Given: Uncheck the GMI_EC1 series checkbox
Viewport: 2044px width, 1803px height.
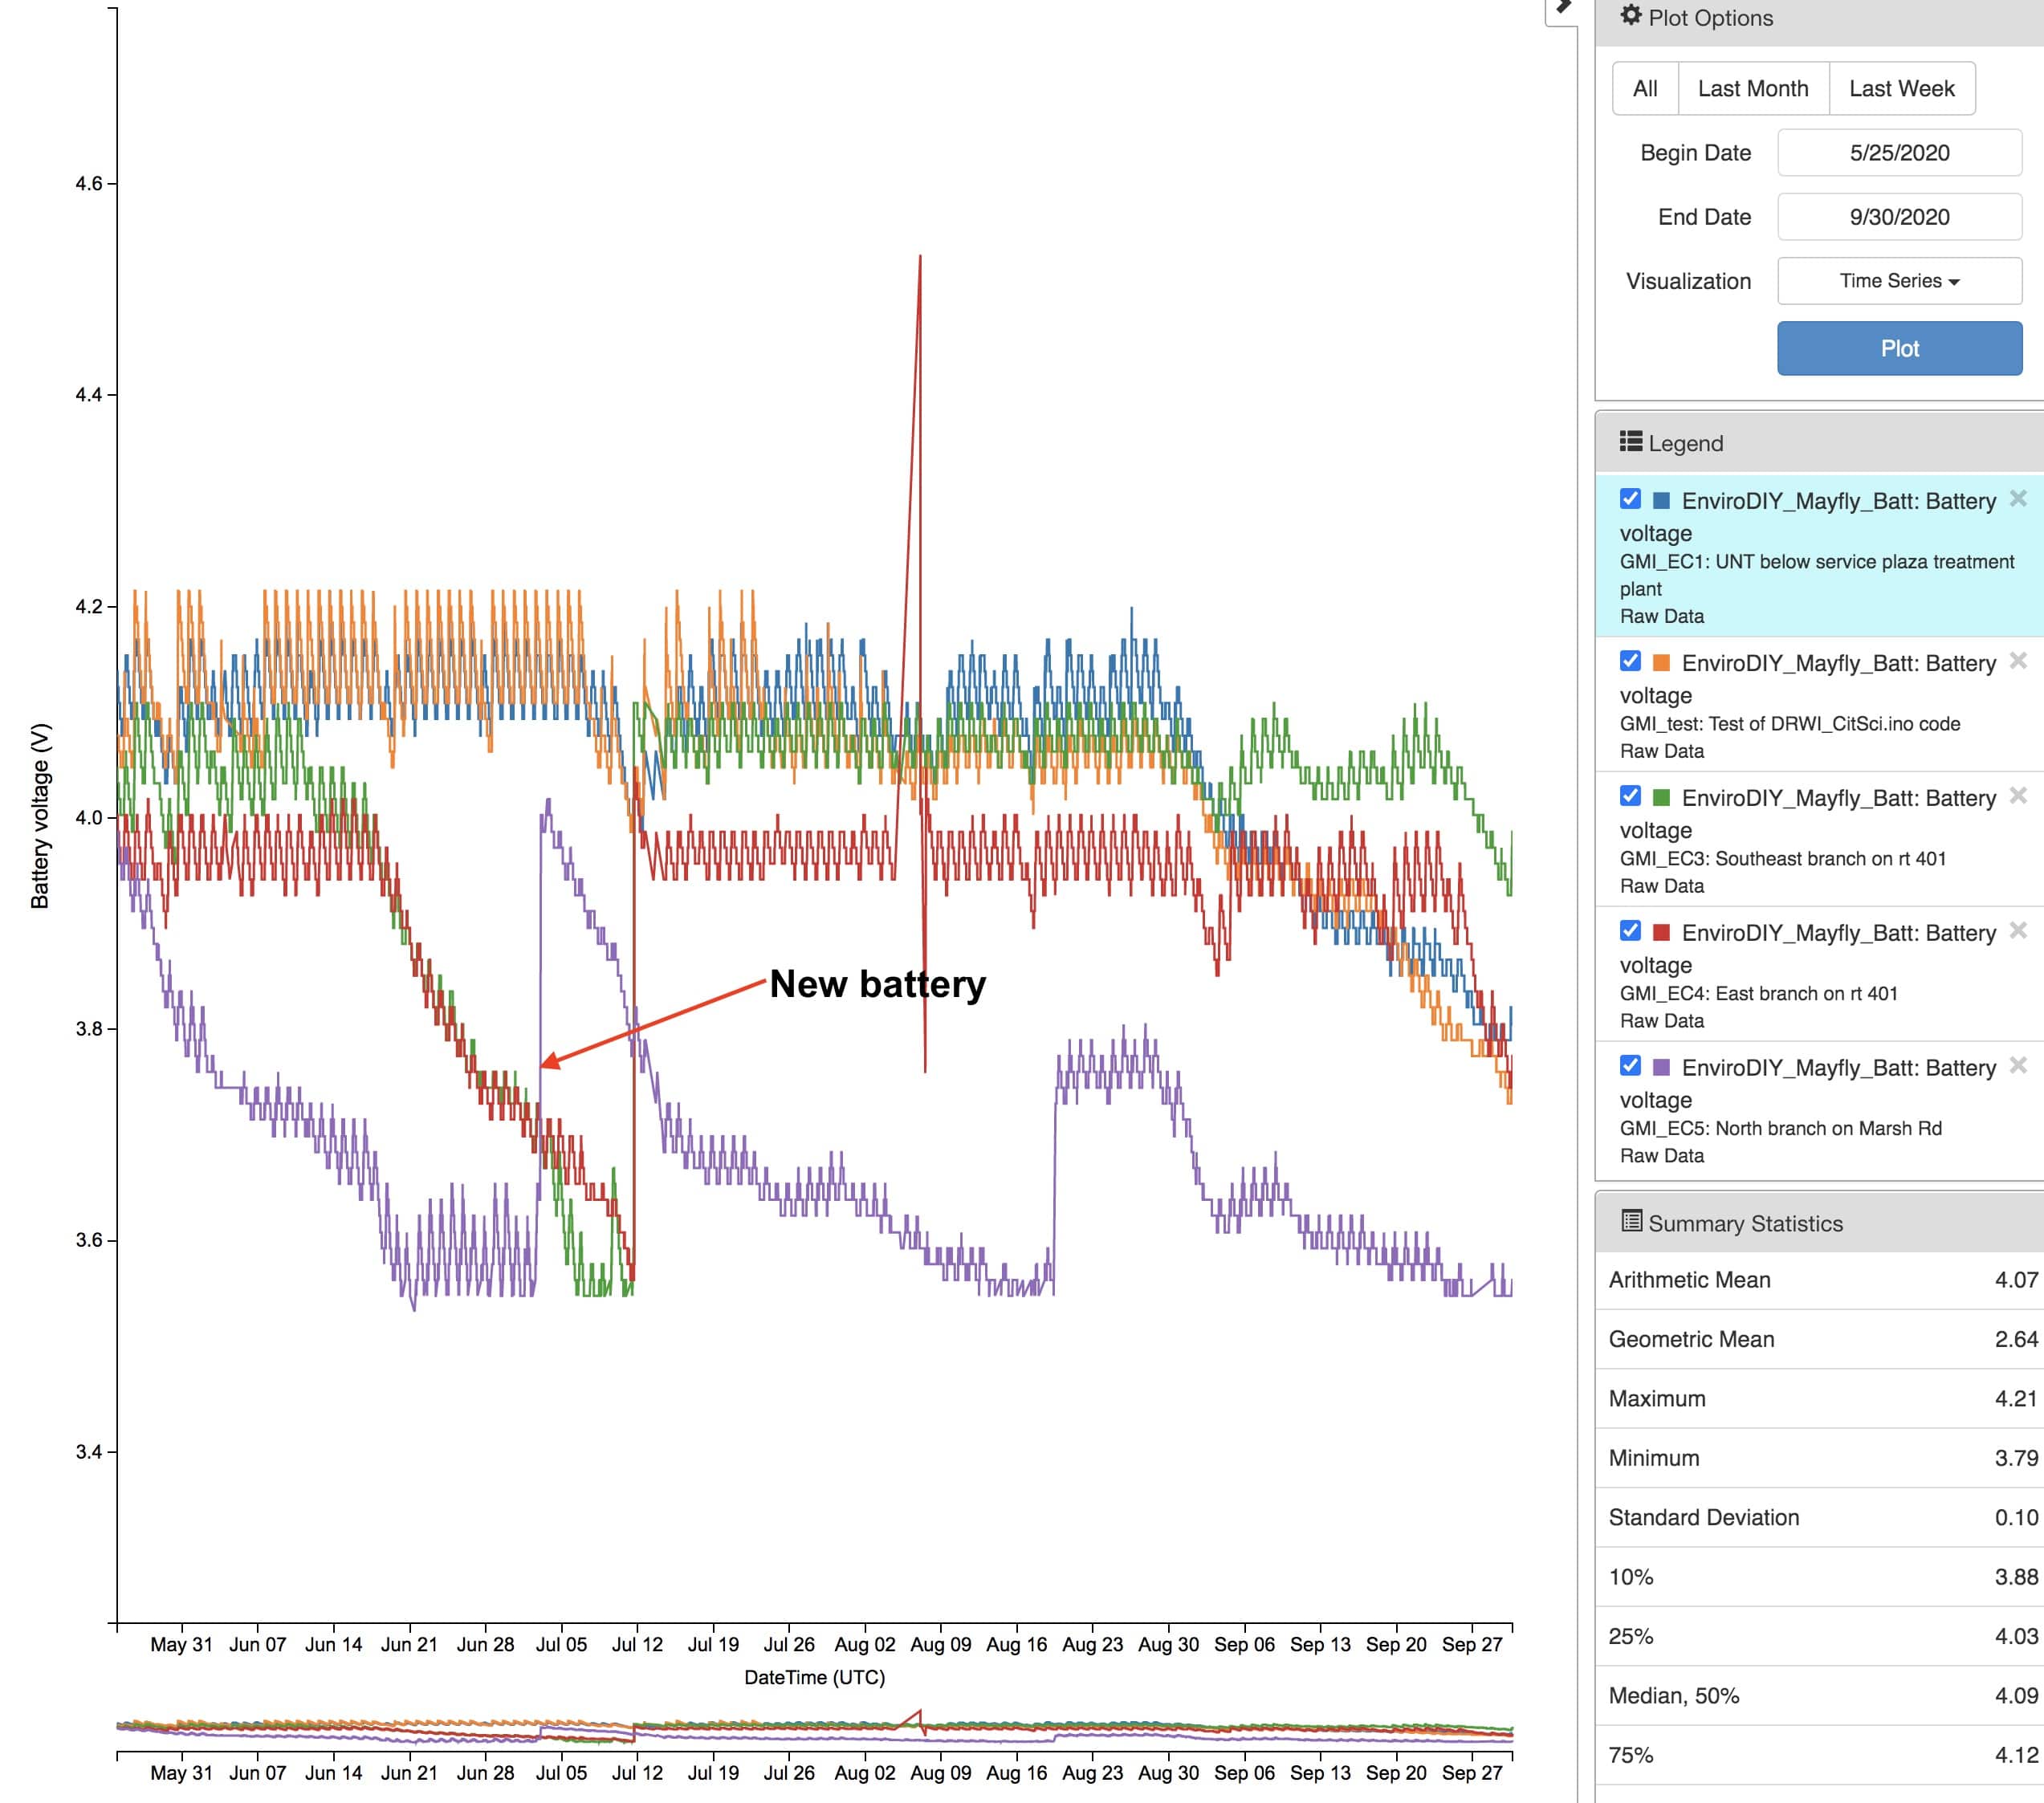Looking at the screenshot, I should (1630, 498).
